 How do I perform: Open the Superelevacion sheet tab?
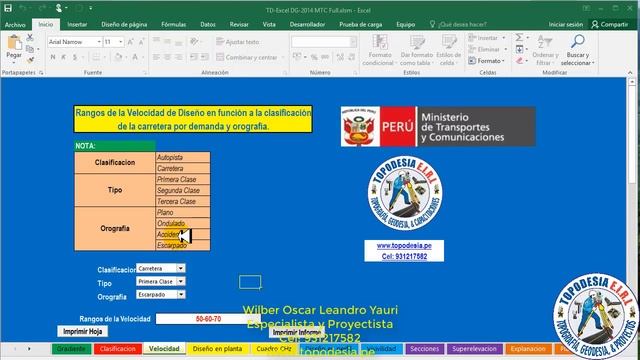click(474, 349)
